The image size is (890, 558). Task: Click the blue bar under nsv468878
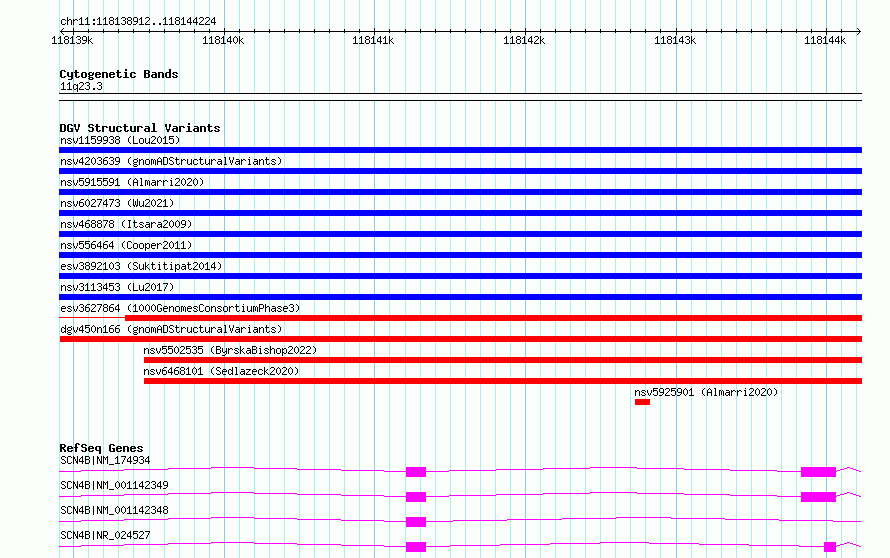click(460, 234)
